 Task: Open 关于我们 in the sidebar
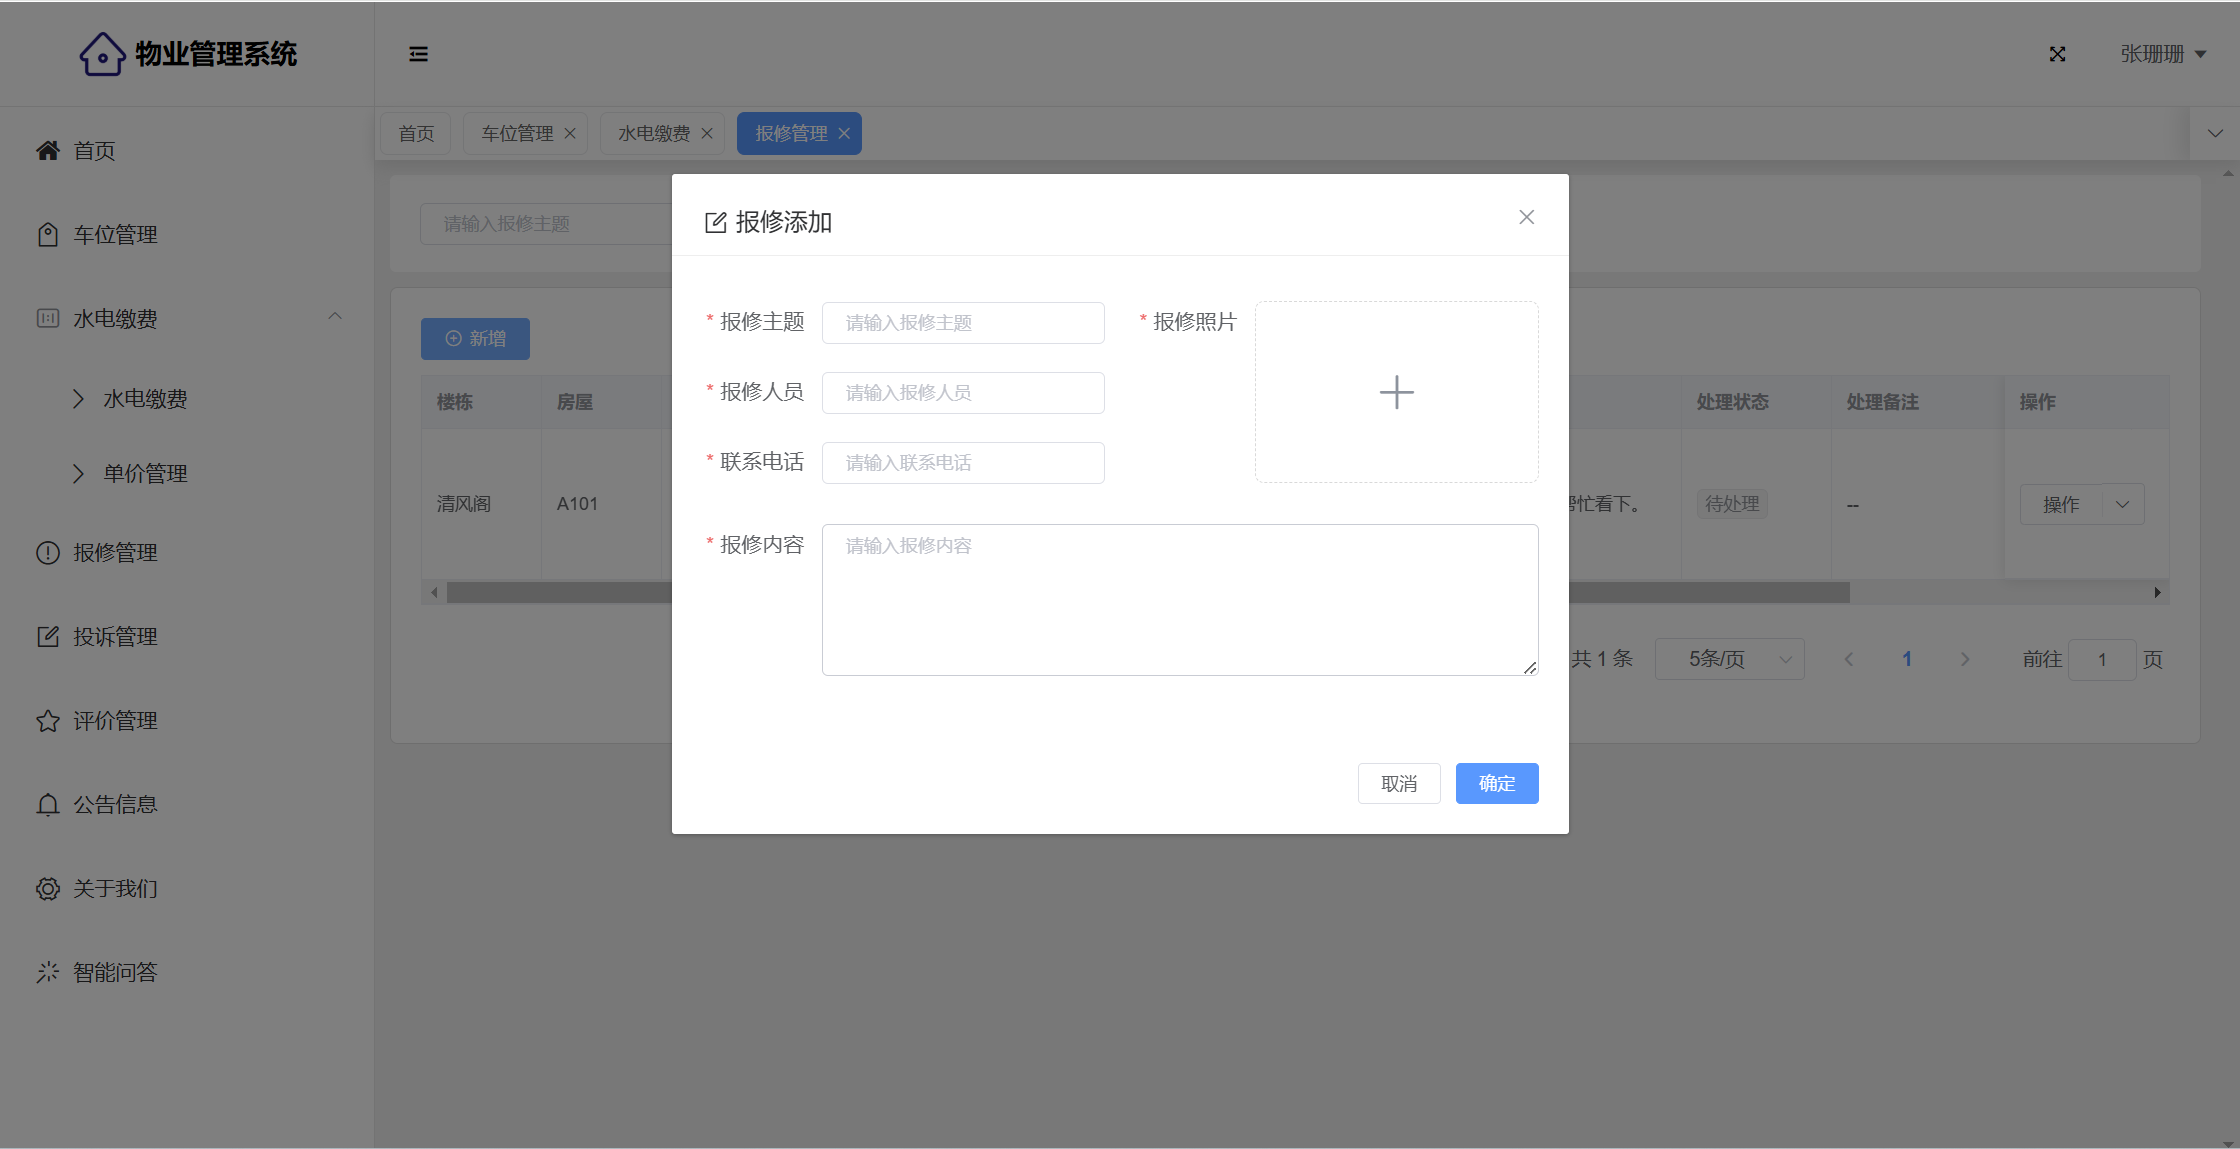[x=115, y=888]
